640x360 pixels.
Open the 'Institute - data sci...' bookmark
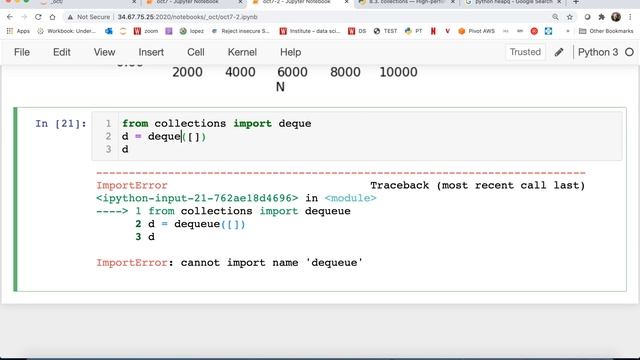pos(310,31)
